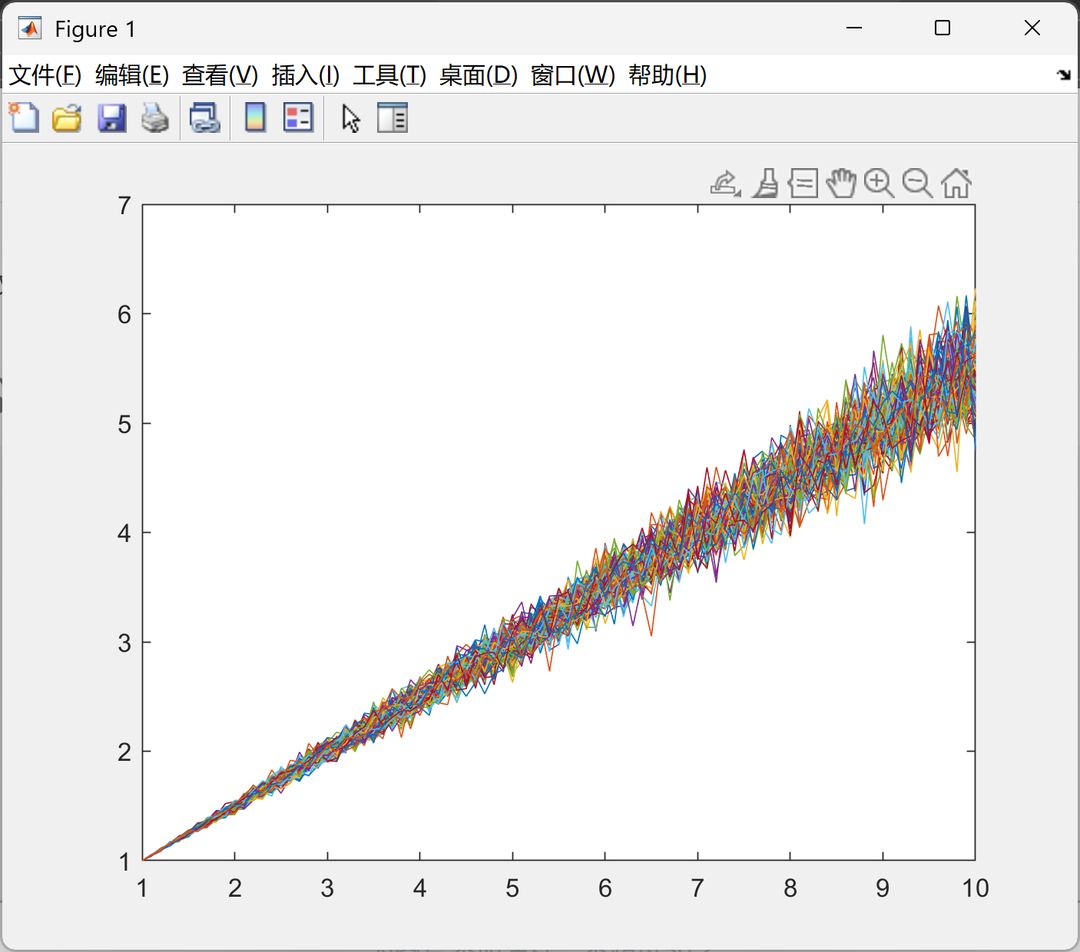Toggle the pan hand tool
Viewport: 1080px width, 952px height.
click(841, 183)
